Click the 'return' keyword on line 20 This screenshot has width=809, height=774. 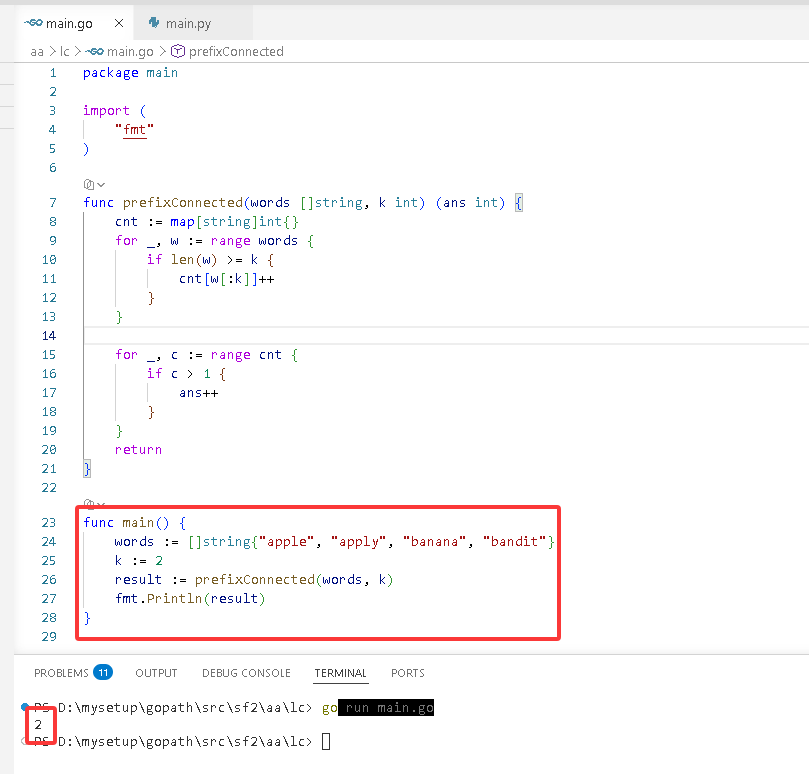click(x=138, y=450)
